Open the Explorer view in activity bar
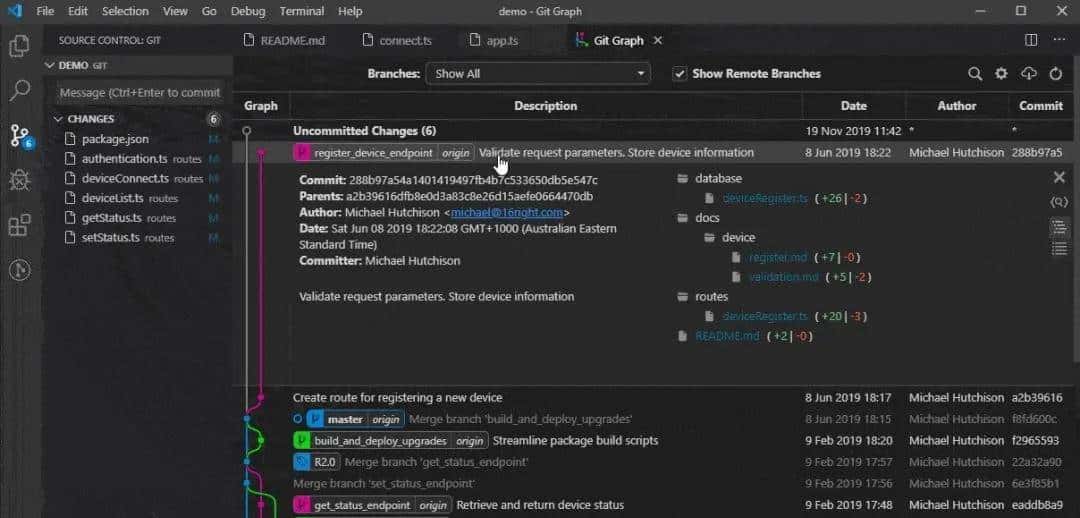The height and width of the screenshot is (518, 1080). click(19, 46)
